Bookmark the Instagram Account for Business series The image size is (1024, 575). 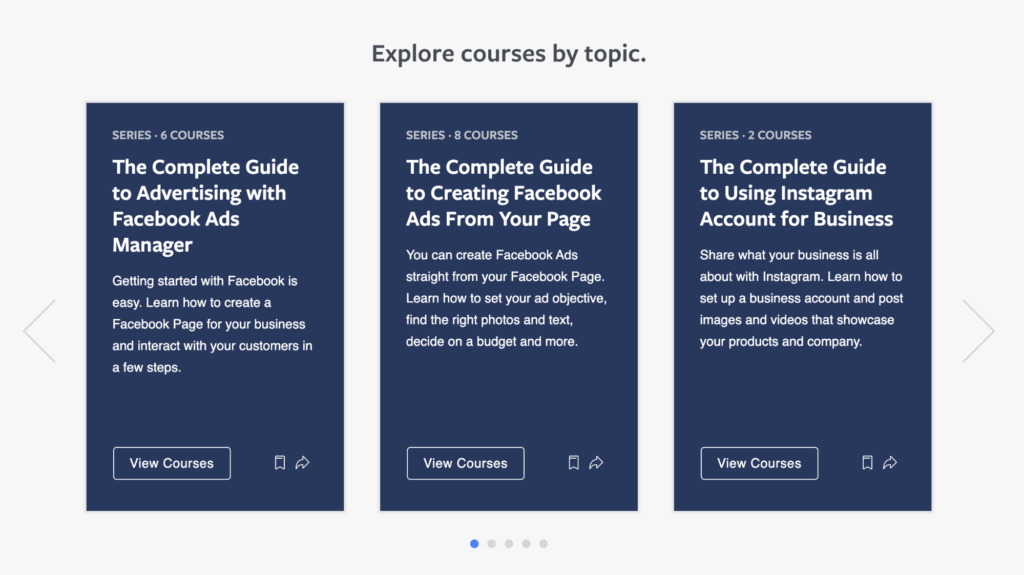pos(867,463)
